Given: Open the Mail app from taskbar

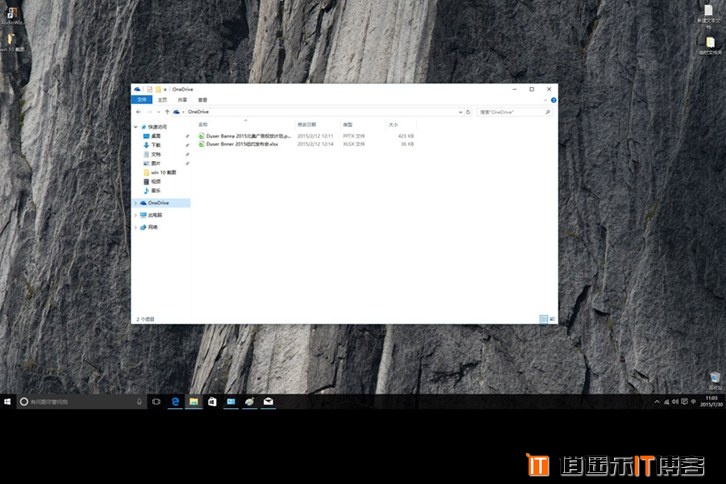Looking at the screenshot, I should point(268,402).
